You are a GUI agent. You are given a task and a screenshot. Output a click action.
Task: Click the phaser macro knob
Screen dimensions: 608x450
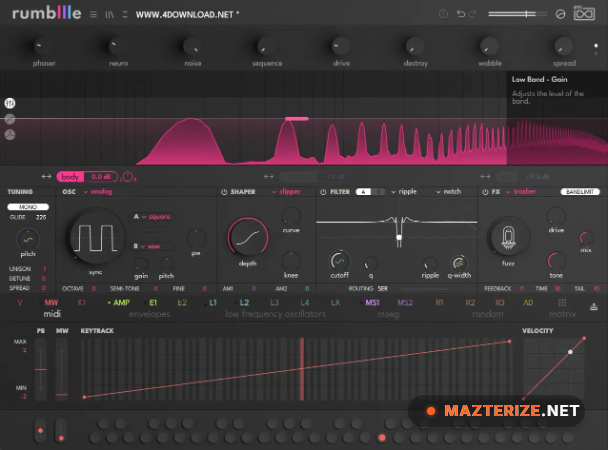coord(41,46)
